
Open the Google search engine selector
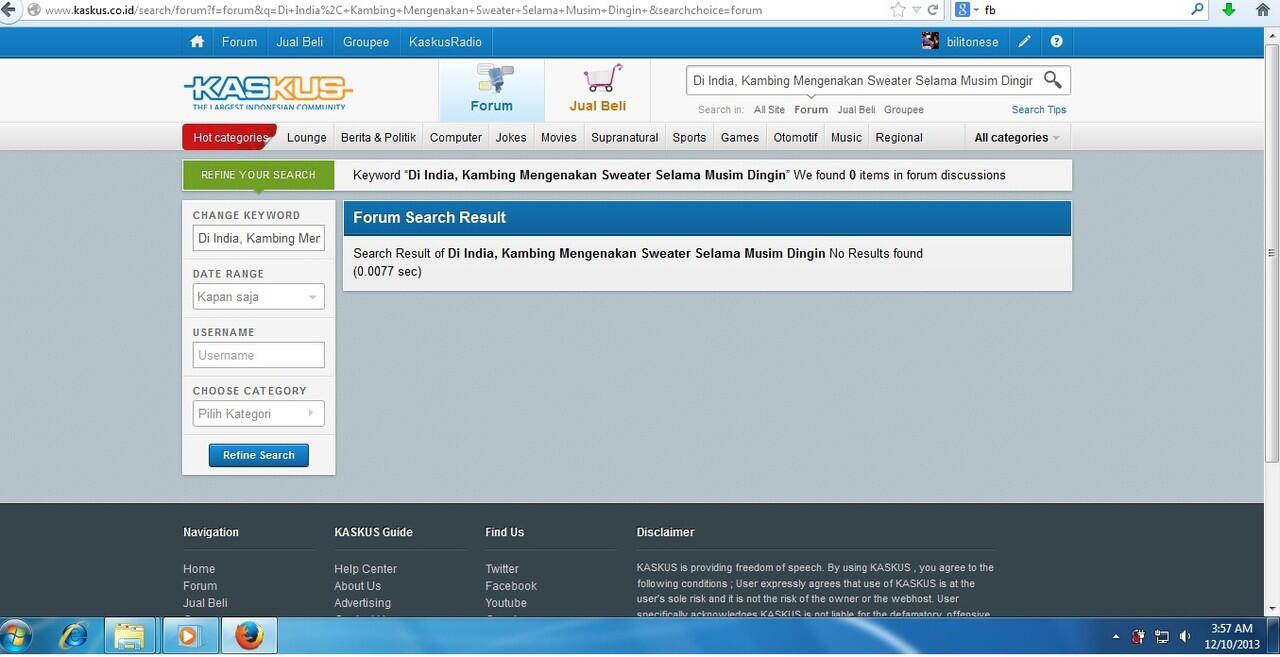966,10
